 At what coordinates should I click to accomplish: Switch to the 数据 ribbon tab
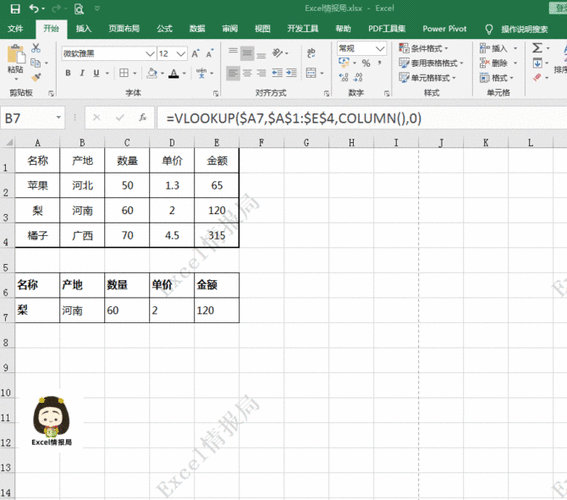click(x=197, y=29)
